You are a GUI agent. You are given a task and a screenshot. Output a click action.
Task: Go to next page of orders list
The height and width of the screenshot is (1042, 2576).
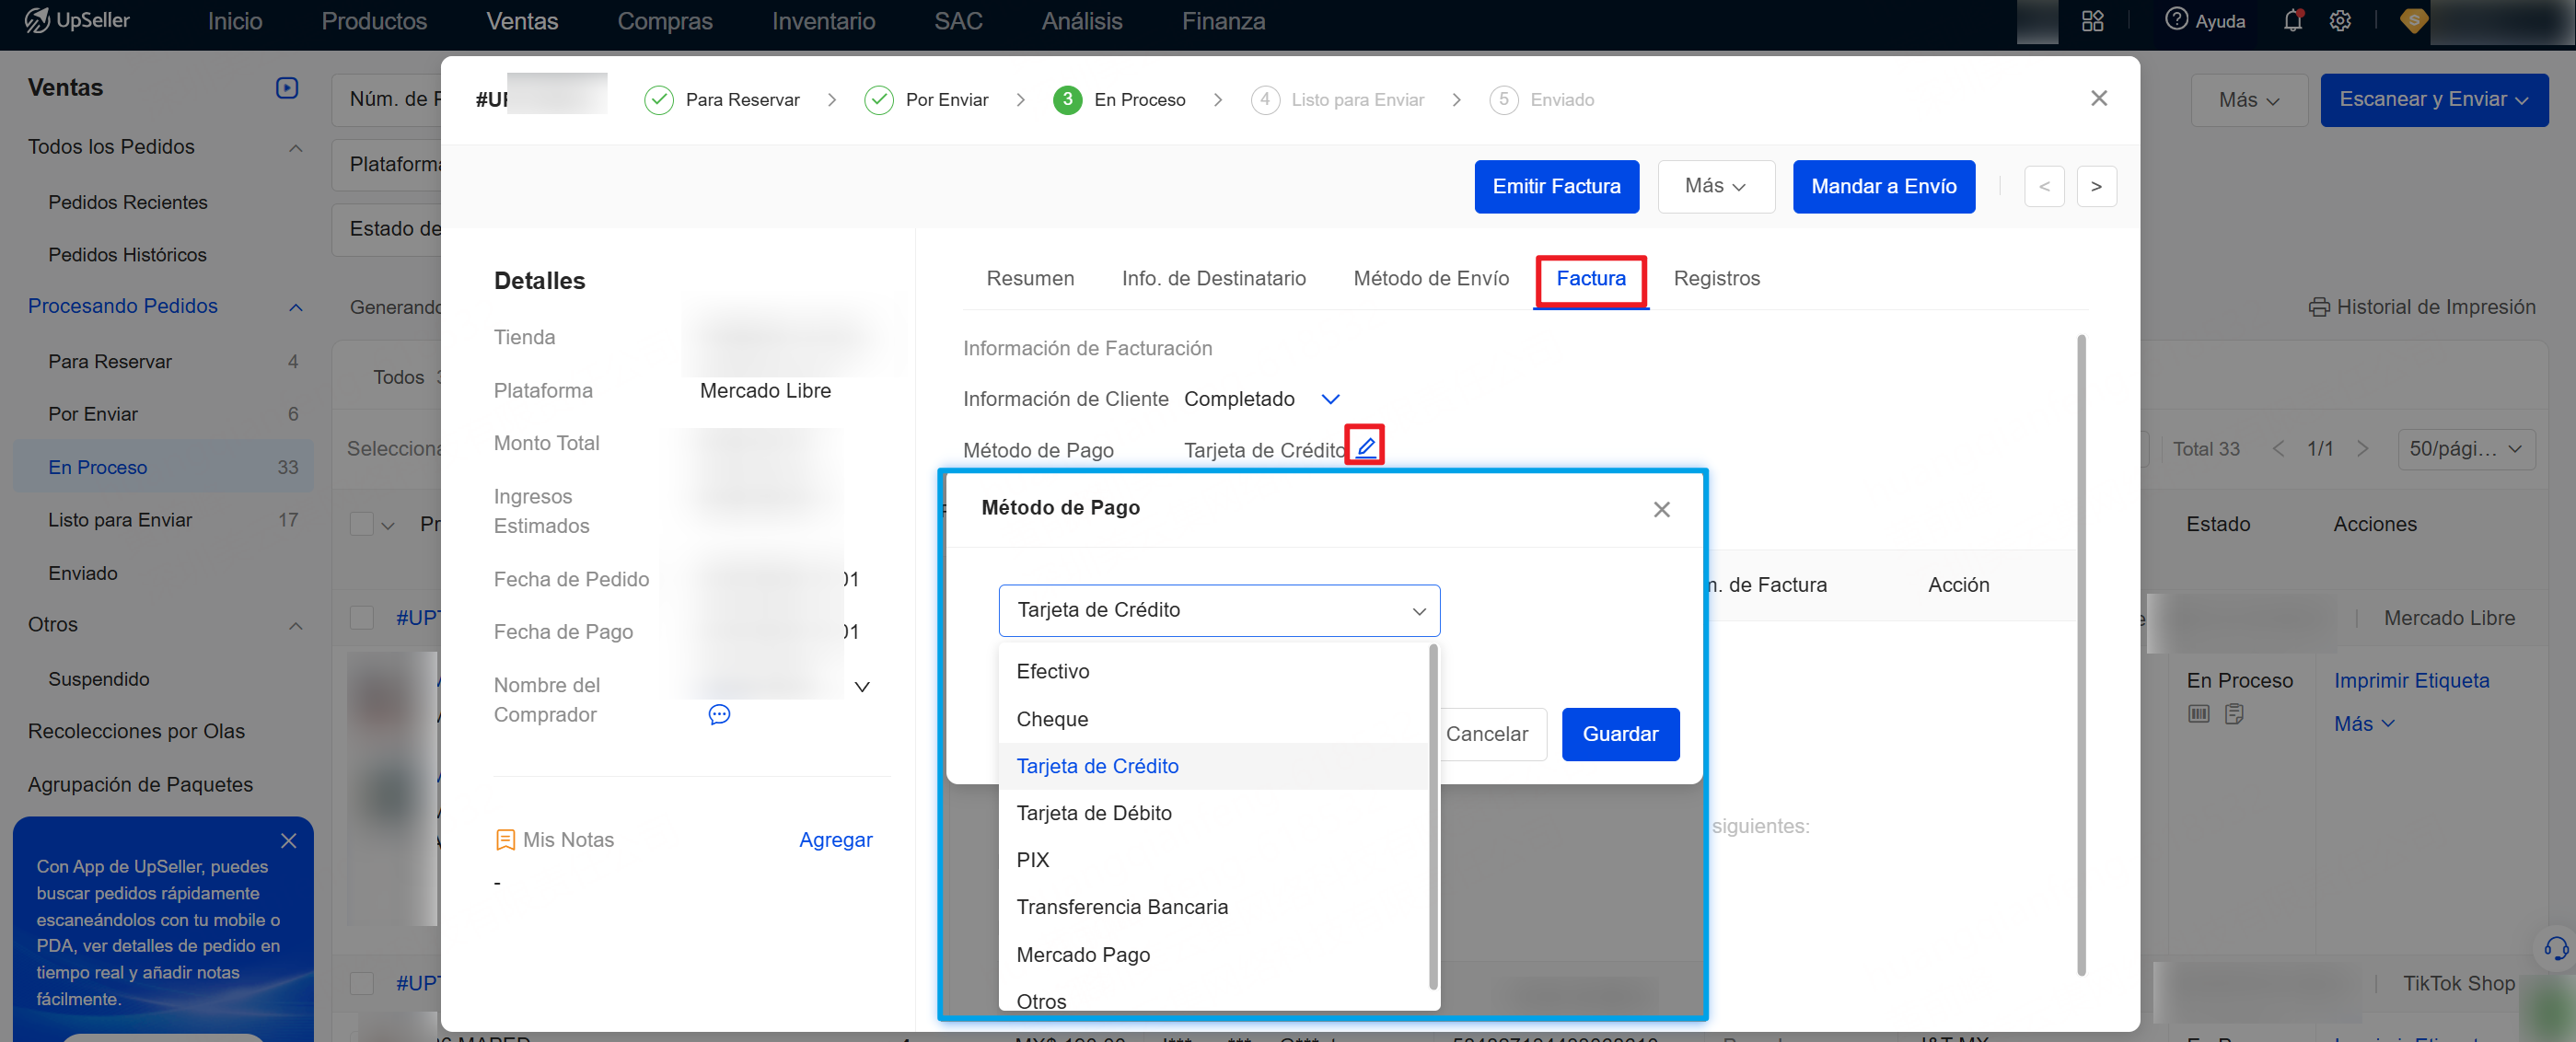(2362, 449)
